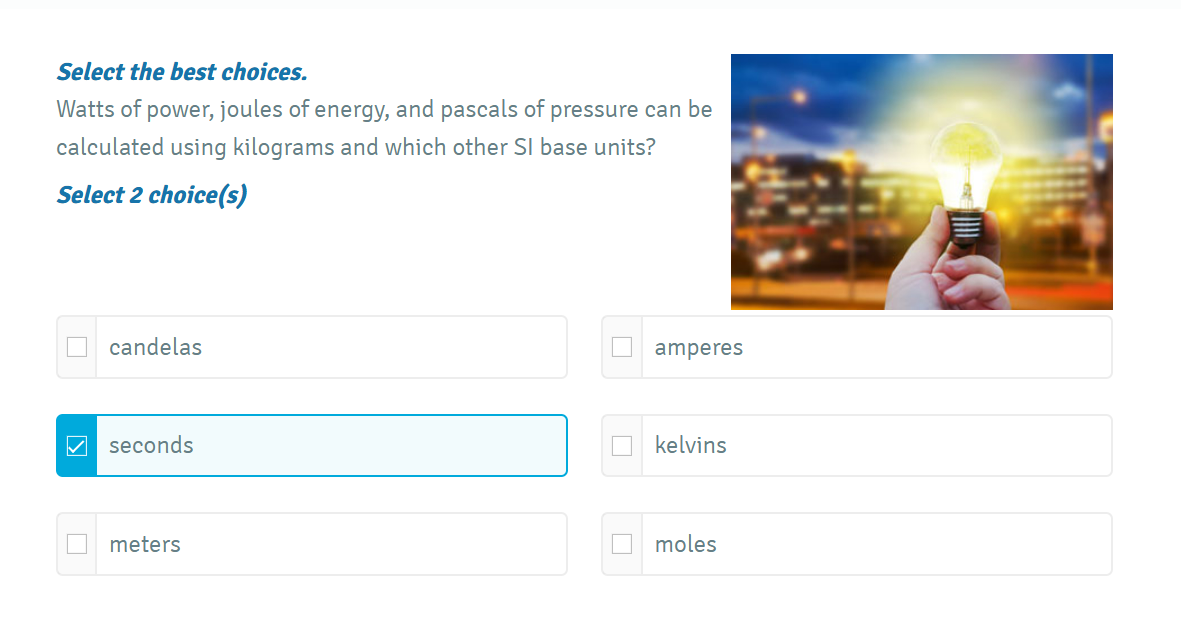Select the 'kelvins' answer label

point(691,445)
